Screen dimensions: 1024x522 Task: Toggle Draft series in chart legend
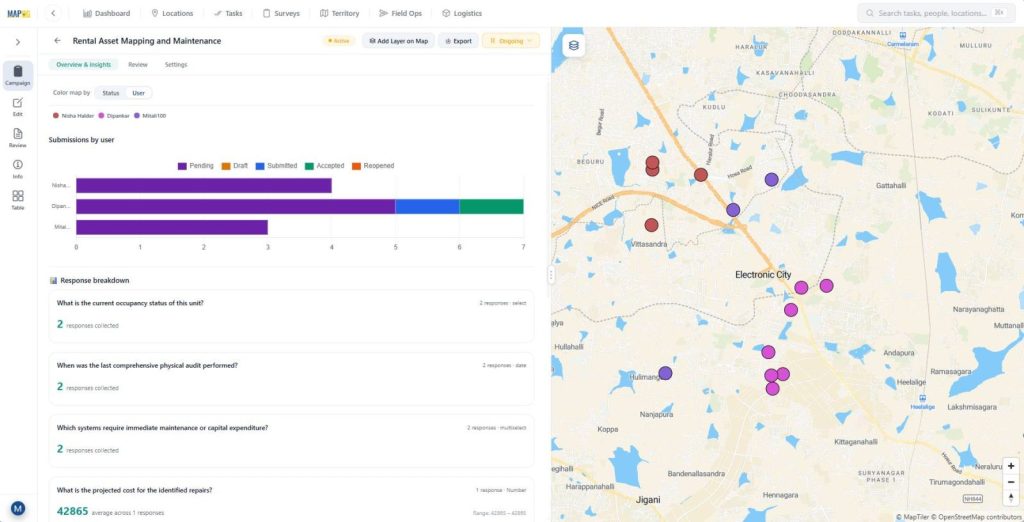click(x=234, y=166)
